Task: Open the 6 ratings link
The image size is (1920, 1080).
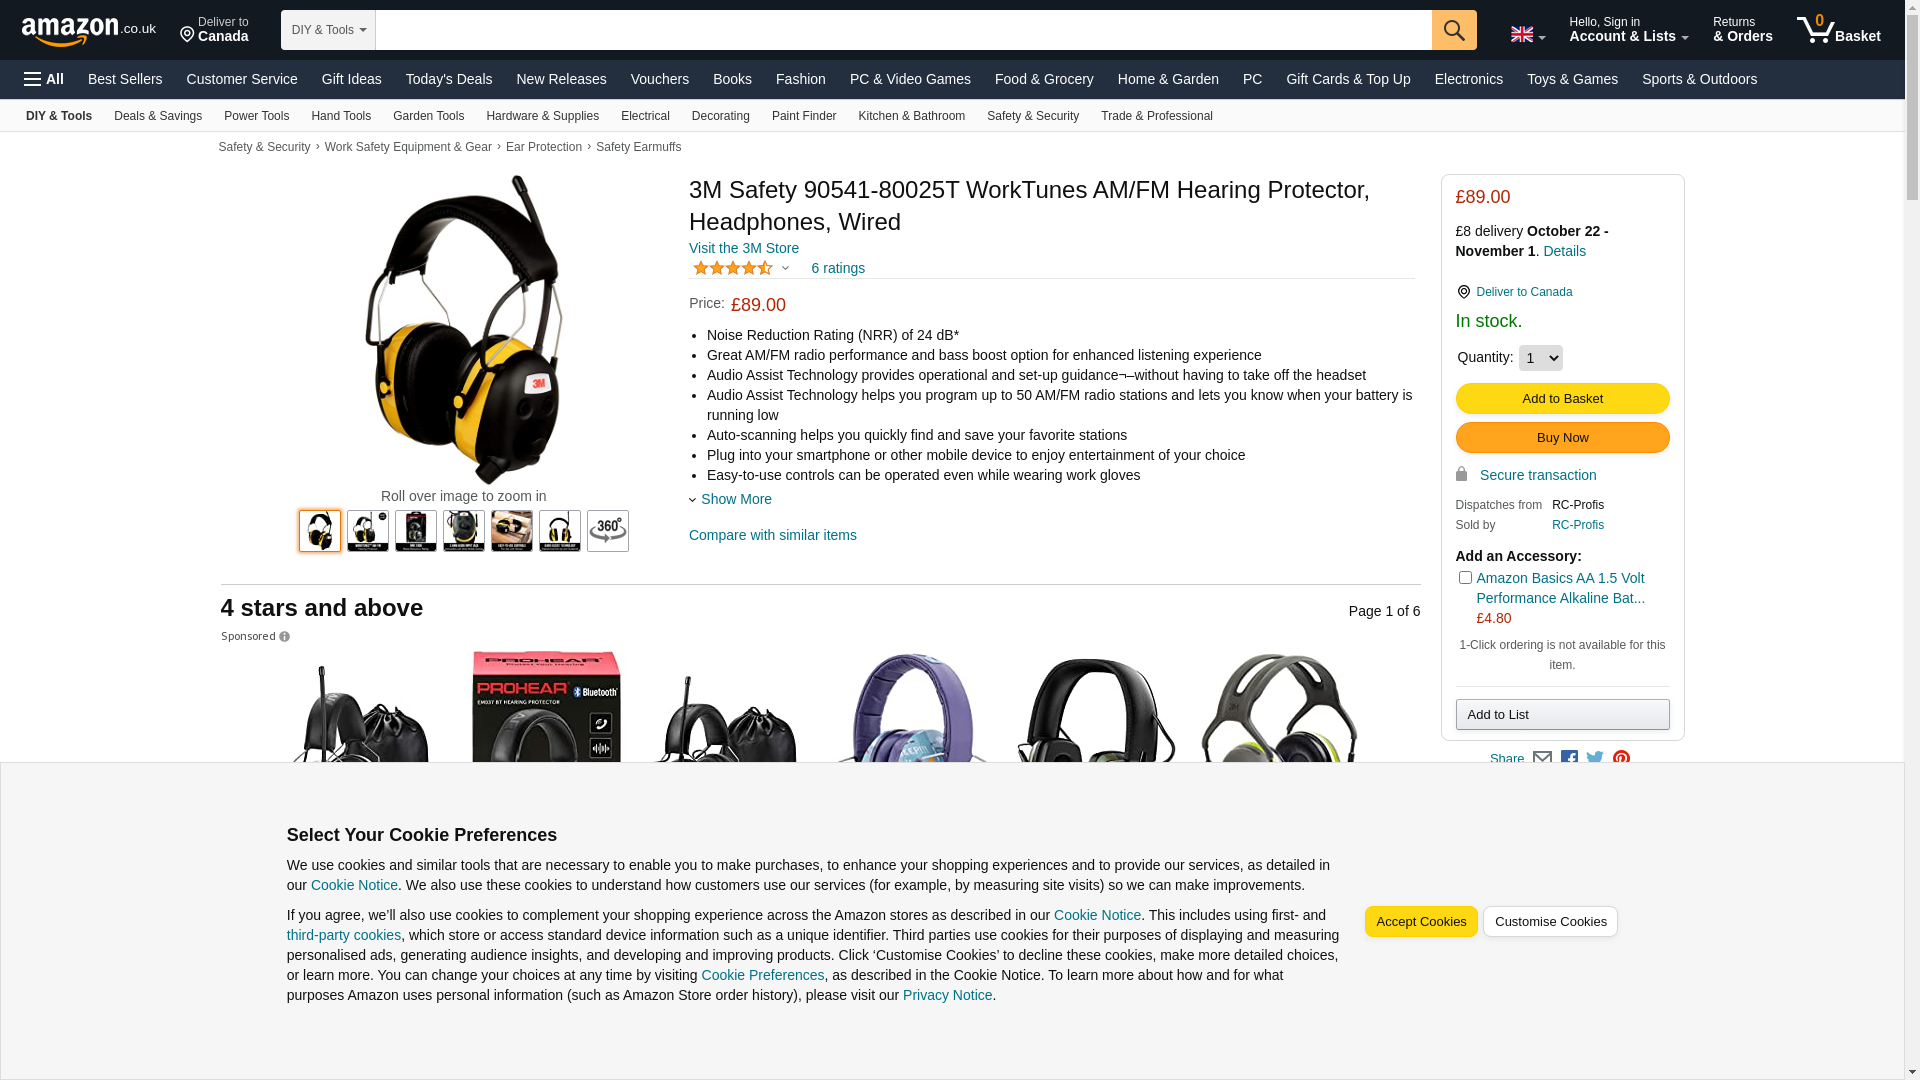Action: pos(838,268)
